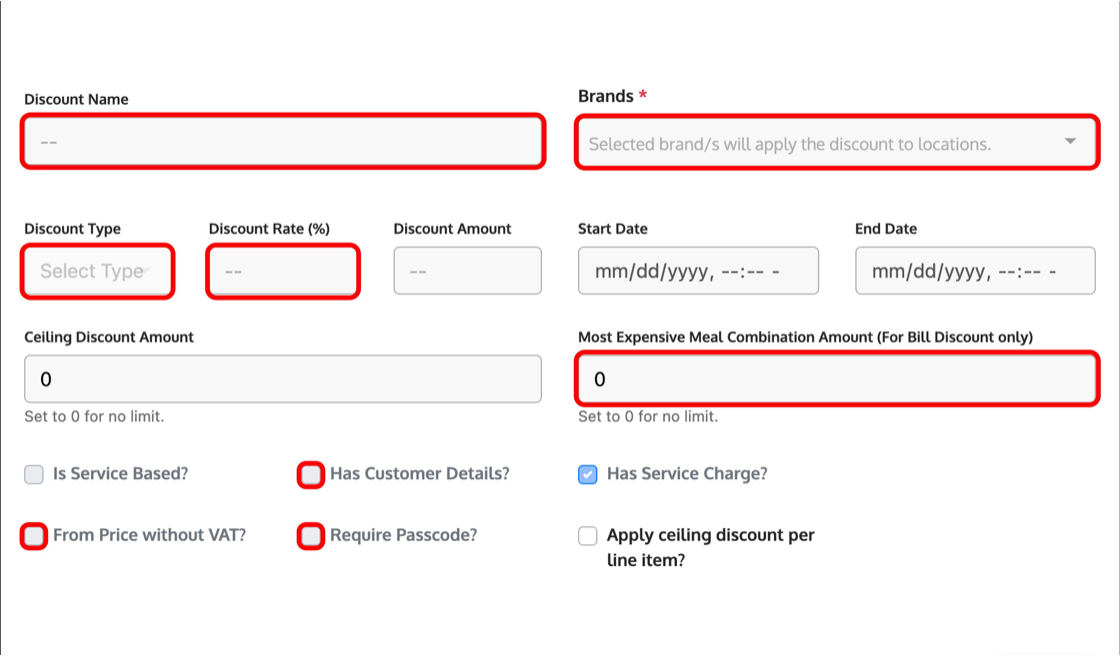This screenshot has height=656, width=1120.
Task: Click the Discount Name label text
Action: click(x=76, y=99)
